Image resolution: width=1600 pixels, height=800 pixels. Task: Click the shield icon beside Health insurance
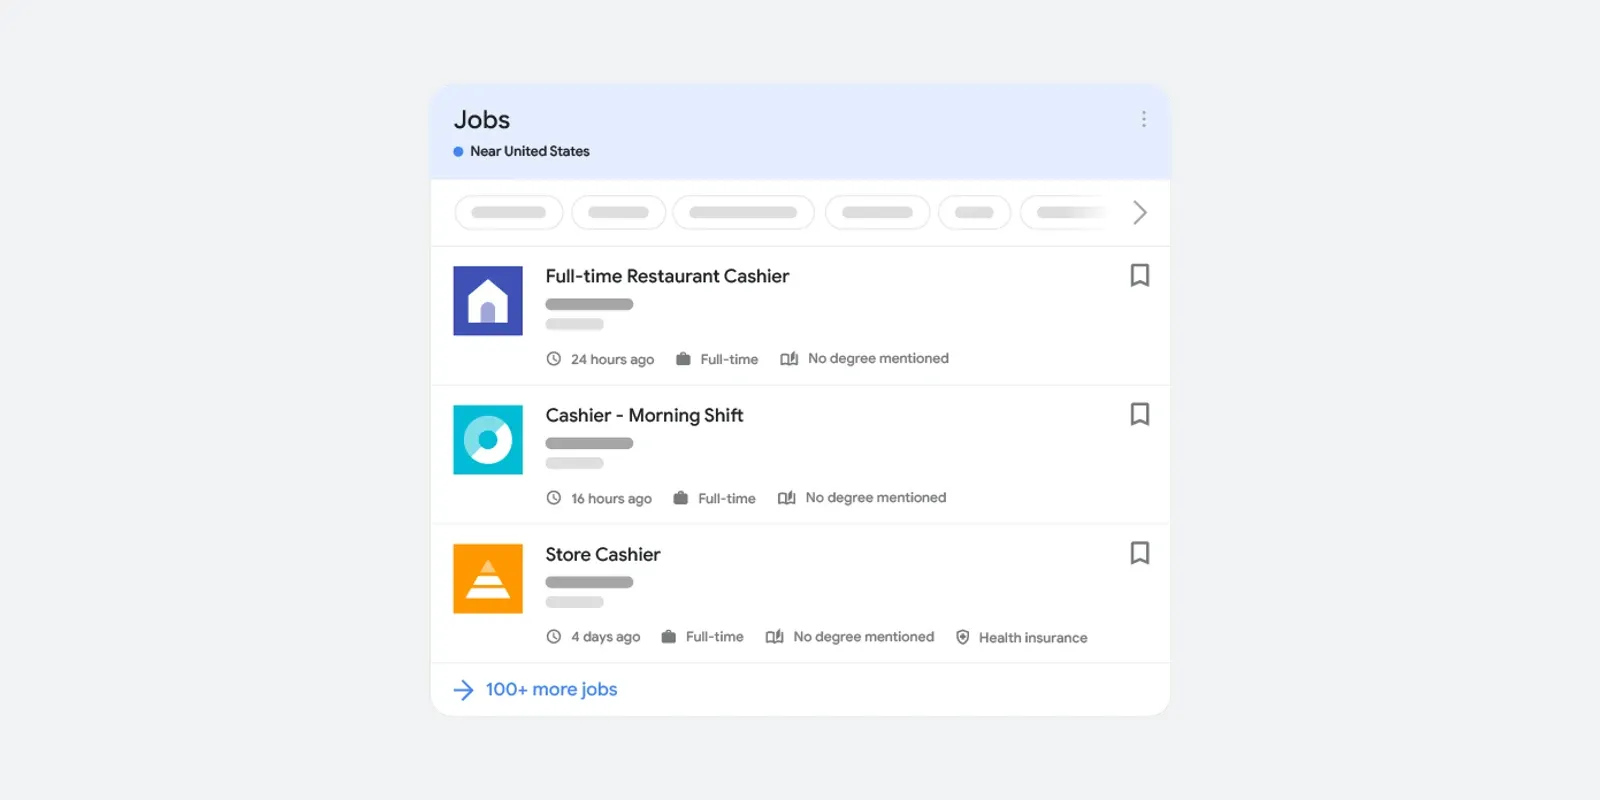click(x=963, y=637)
